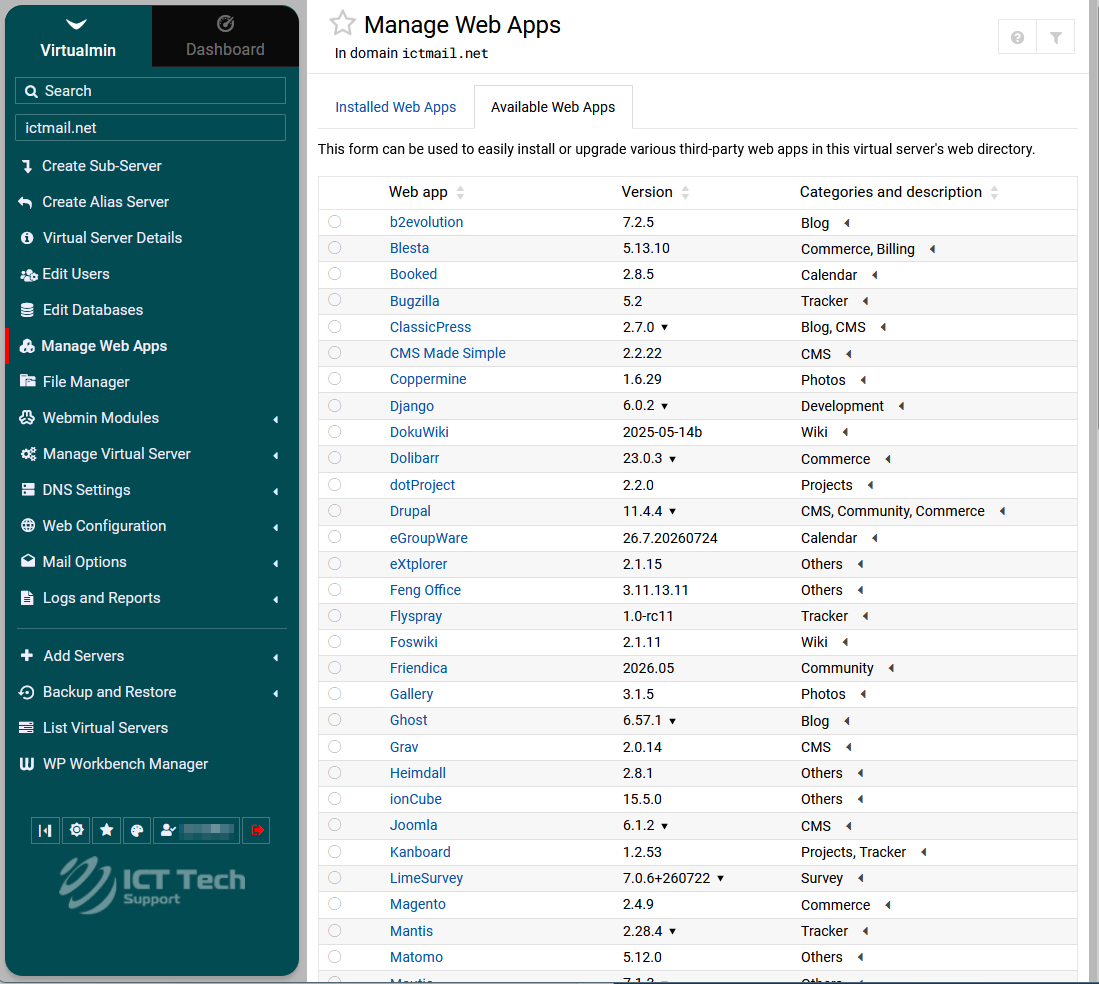Select the Bugzilla radio button
Image resolution: width=1099 pixels, height=984 pixels.
pos(335,300)
